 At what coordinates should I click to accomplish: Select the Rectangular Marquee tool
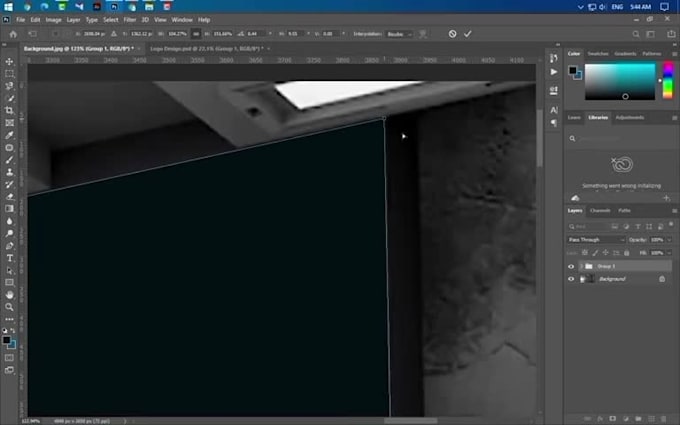pyautogui.click(x=9, y=74)
